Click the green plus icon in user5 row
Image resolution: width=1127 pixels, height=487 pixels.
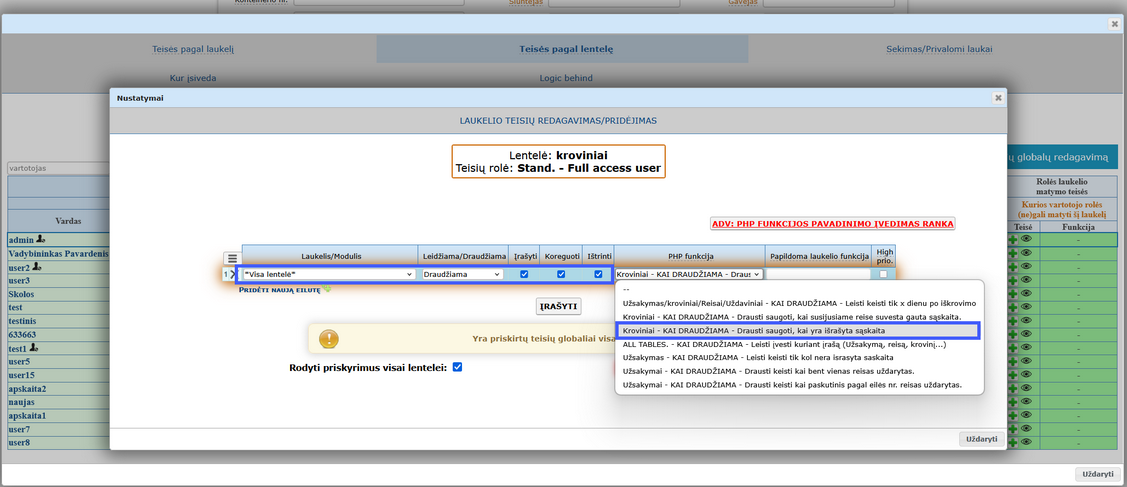1013,361
